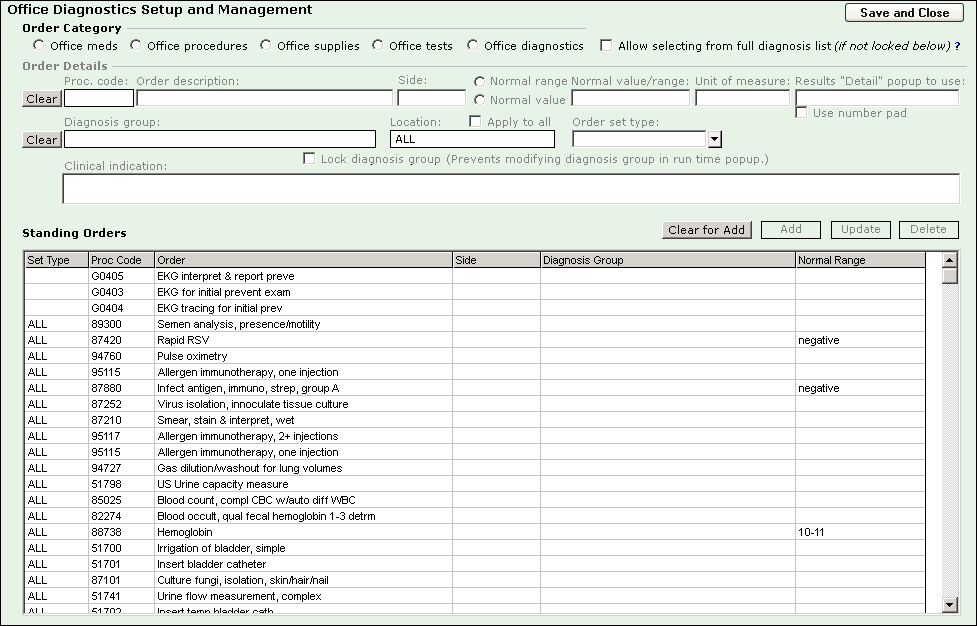The width and height of the screenshot is (977, 626).
Task: Click the Side input field
Action: click(432, 98)
